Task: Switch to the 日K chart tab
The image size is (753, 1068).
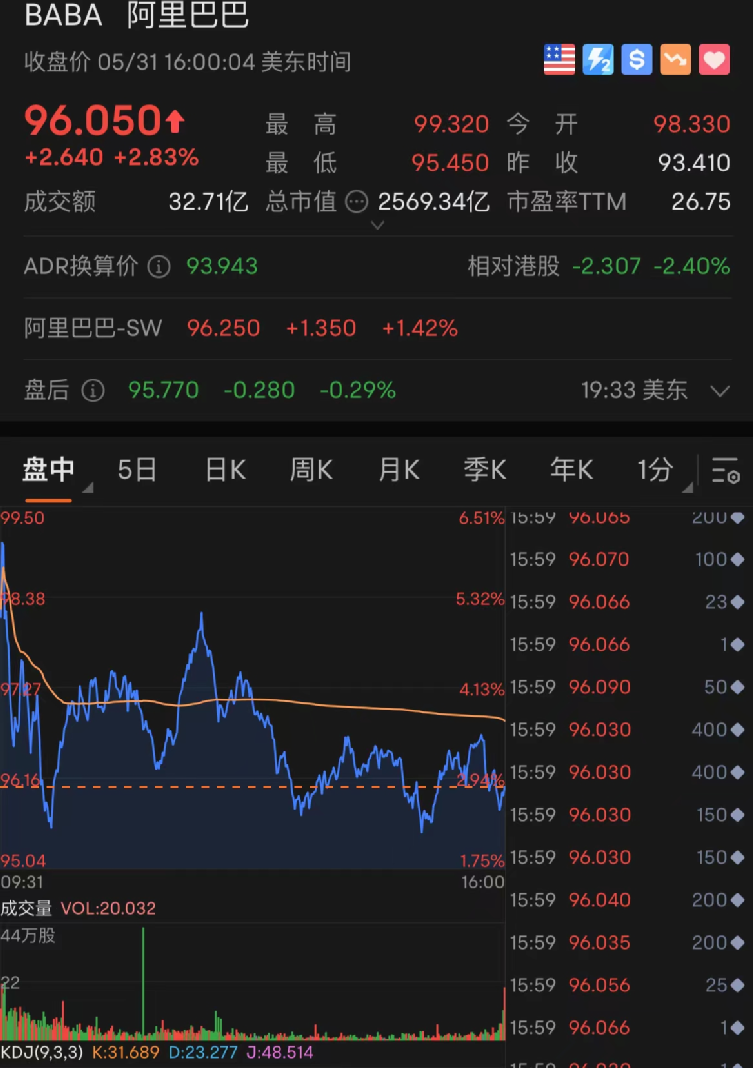Action: click(x=225, y=470)
